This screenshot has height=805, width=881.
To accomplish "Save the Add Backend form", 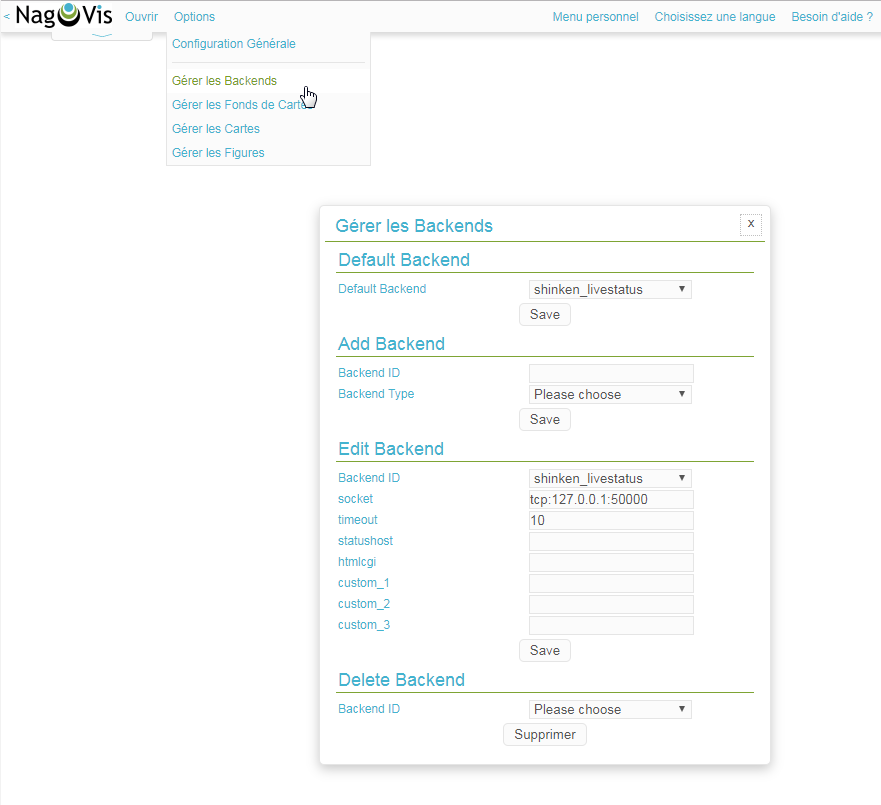I will click(x=544, y=419).
